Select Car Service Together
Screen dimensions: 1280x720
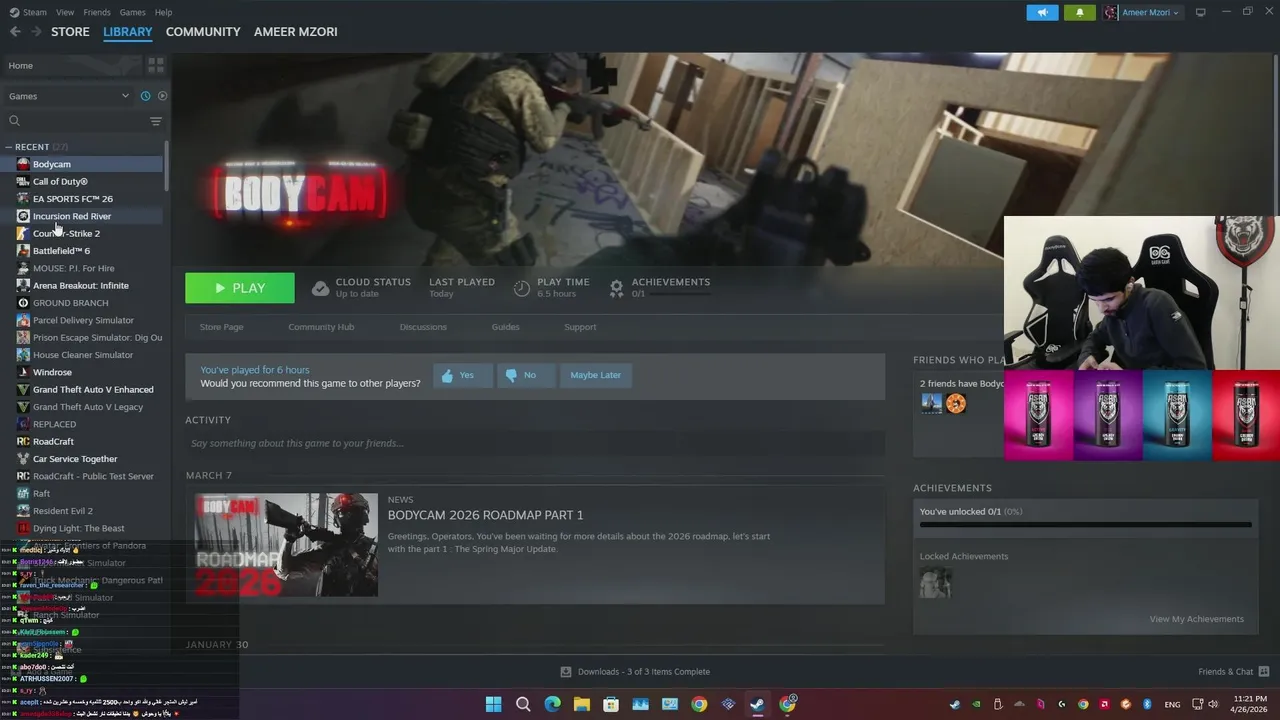[x=82, y=459]
